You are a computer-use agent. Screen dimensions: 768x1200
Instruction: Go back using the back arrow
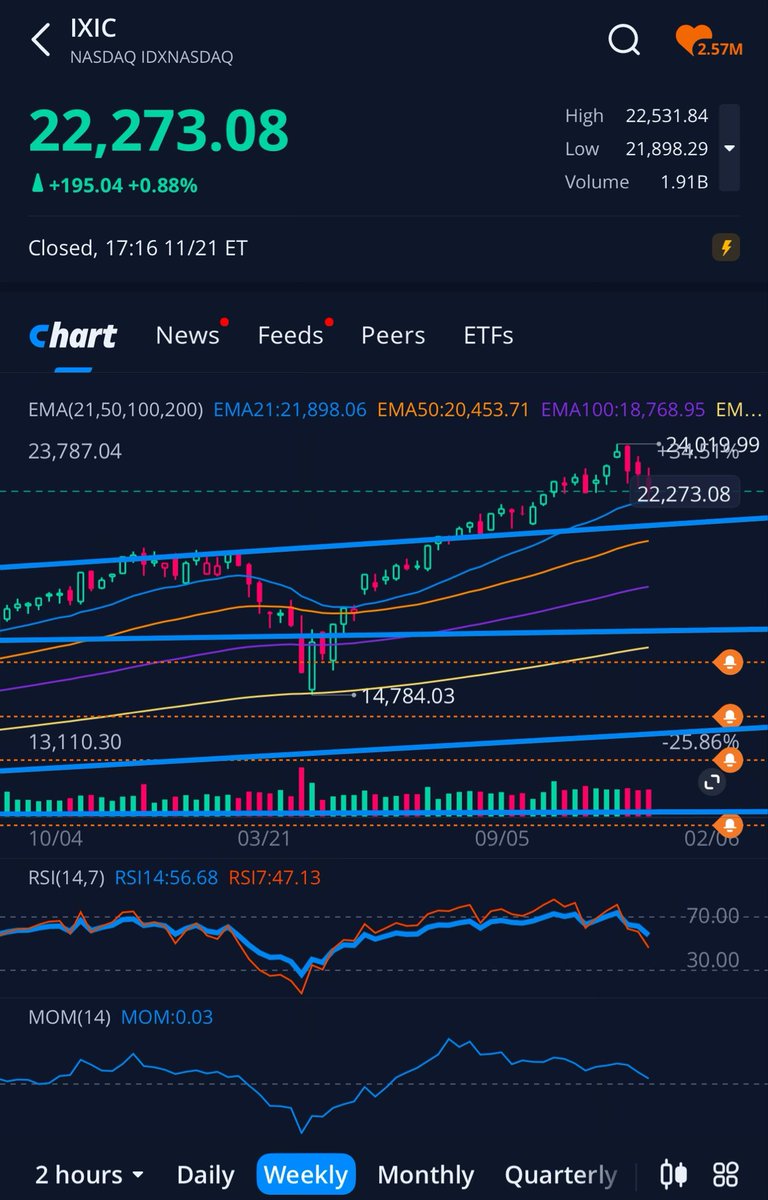pyautogui.click(x=41, y=41)
